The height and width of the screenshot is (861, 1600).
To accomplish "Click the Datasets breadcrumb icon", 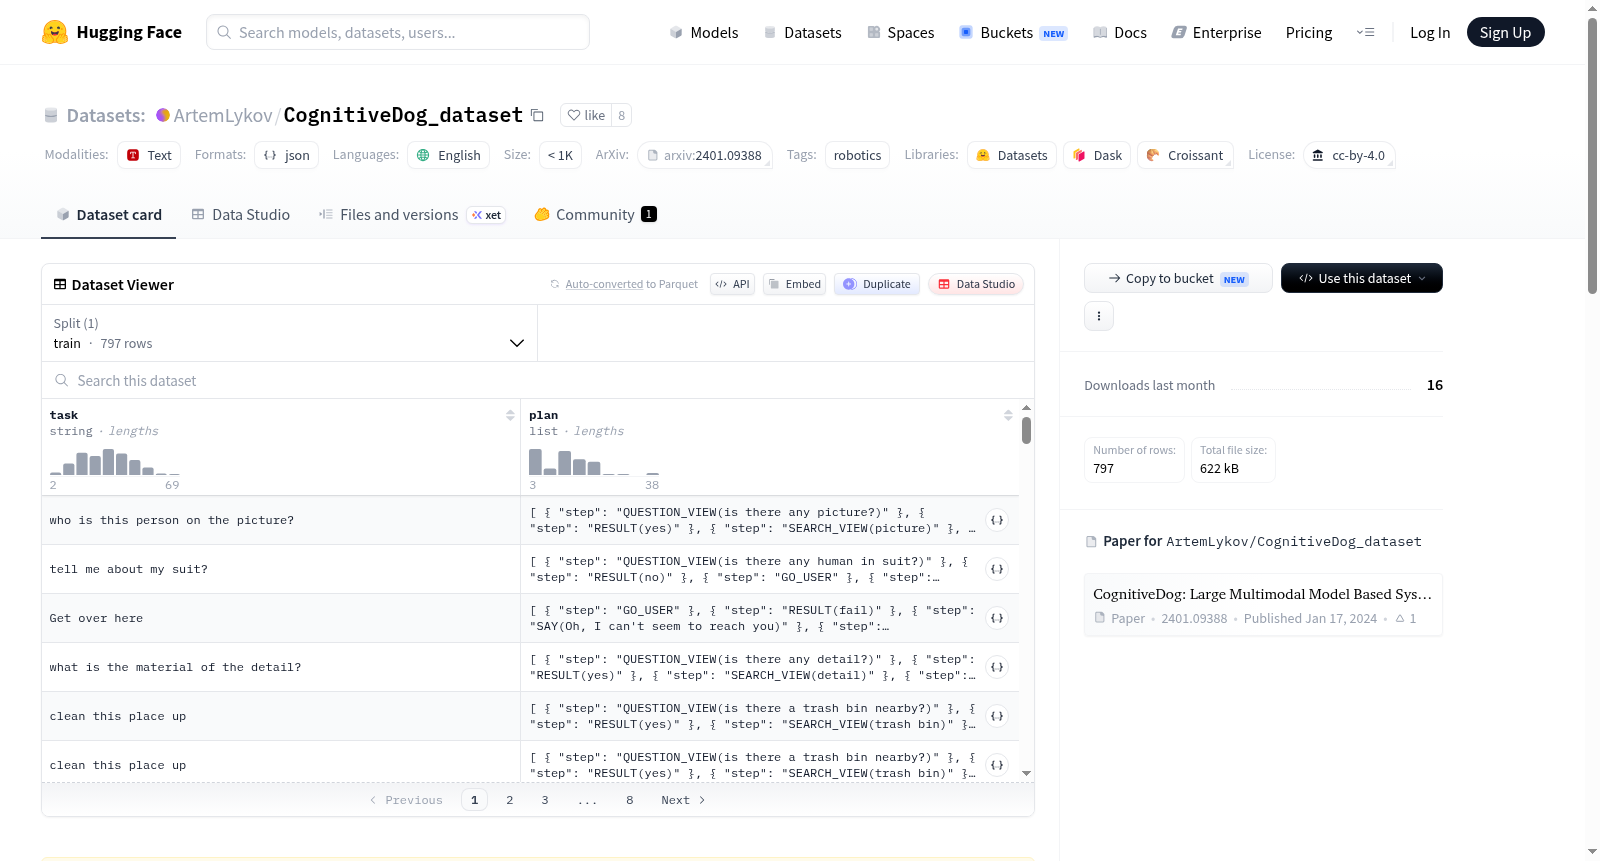I will tap(51, 115).
